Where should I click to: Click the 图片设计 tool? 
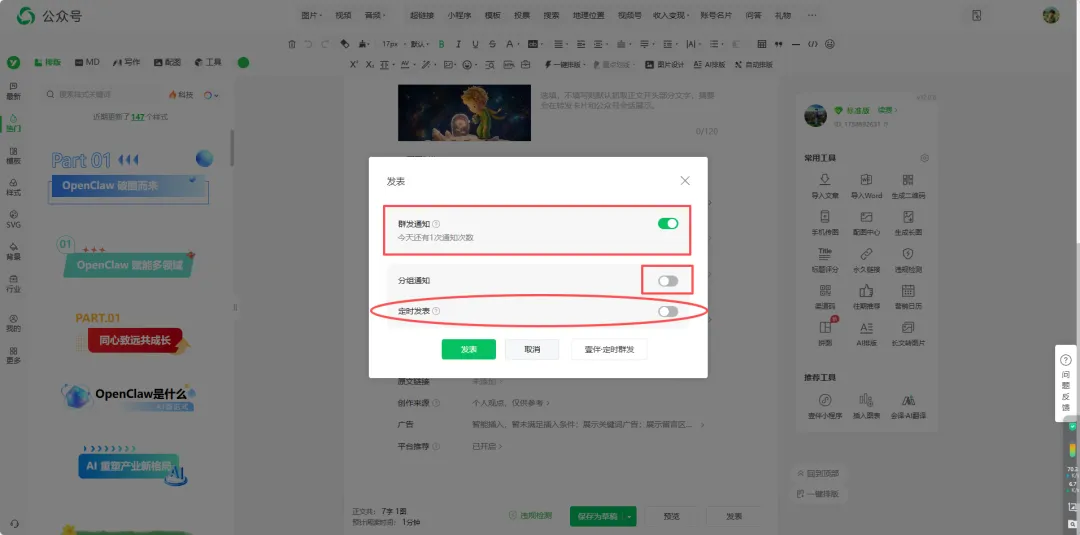(x=664, y=65)
